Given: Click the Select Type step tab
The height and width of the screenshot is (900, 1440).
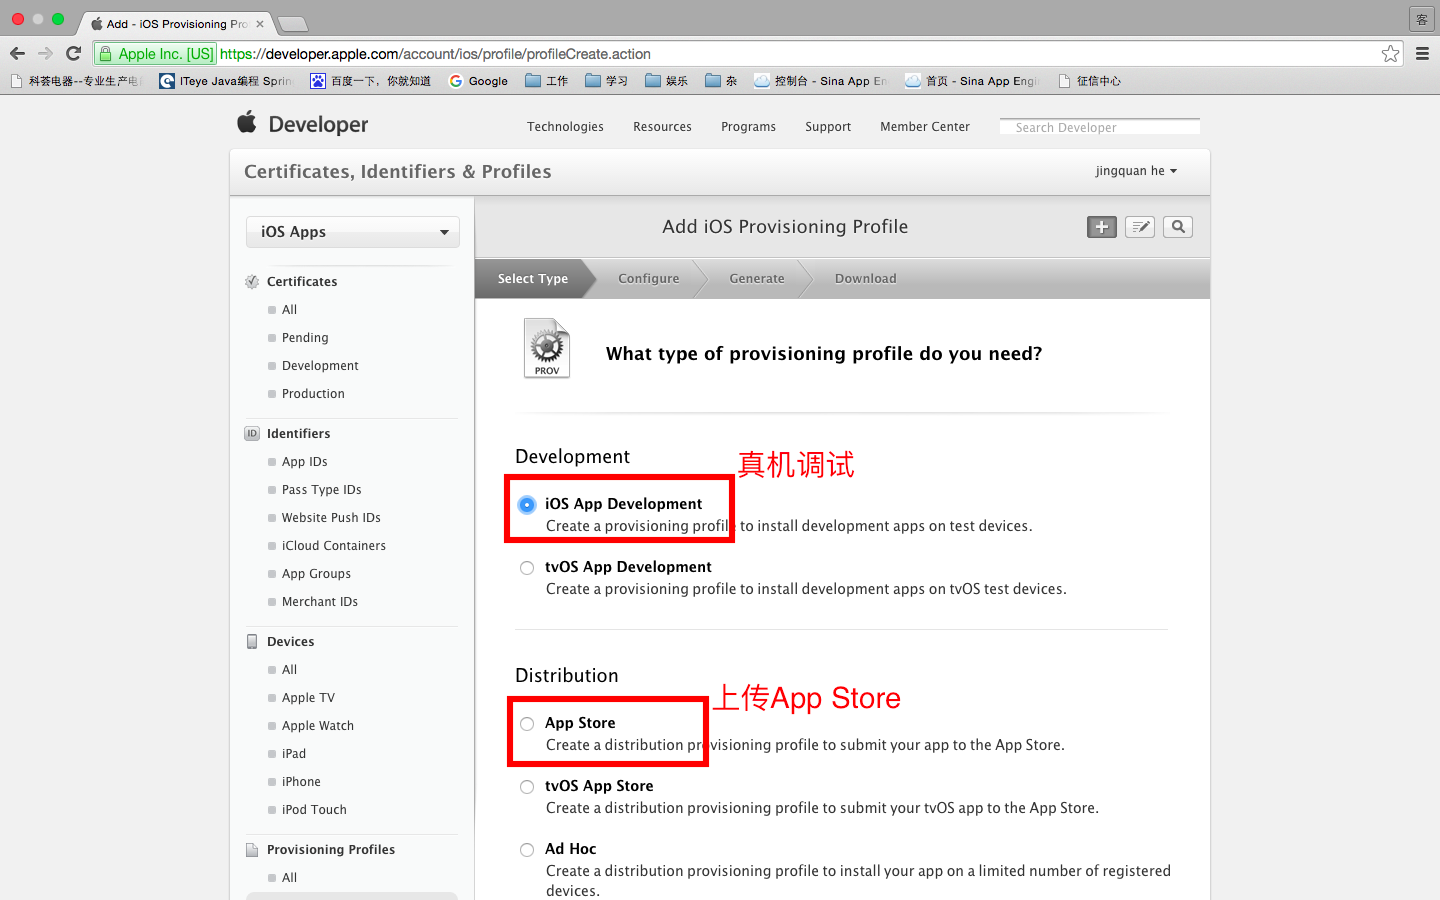Looking at the screenshot, I should [533, 279].
